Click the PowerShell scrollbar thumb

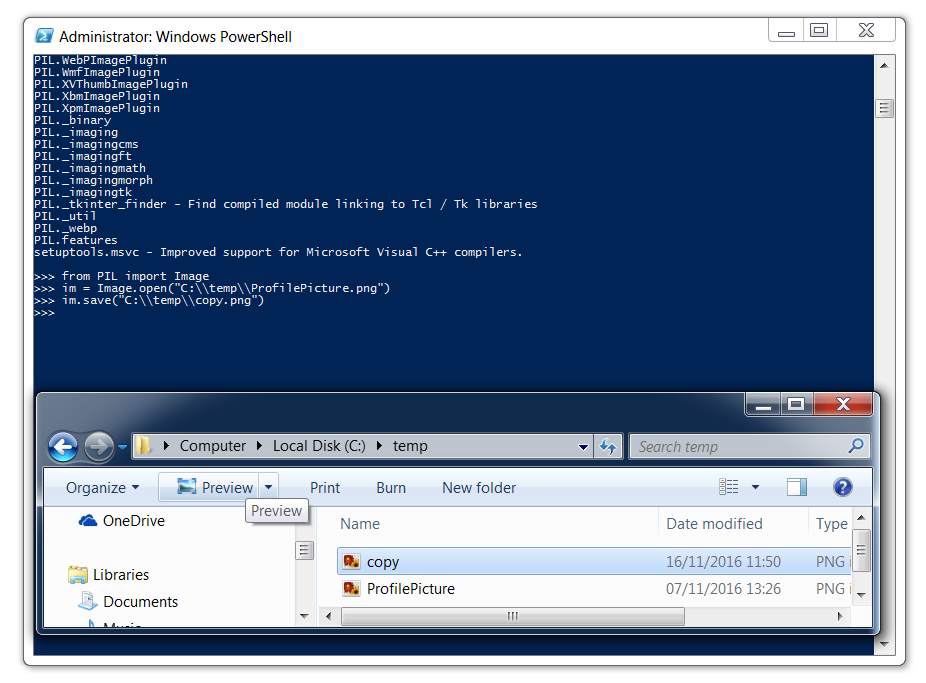884,108
